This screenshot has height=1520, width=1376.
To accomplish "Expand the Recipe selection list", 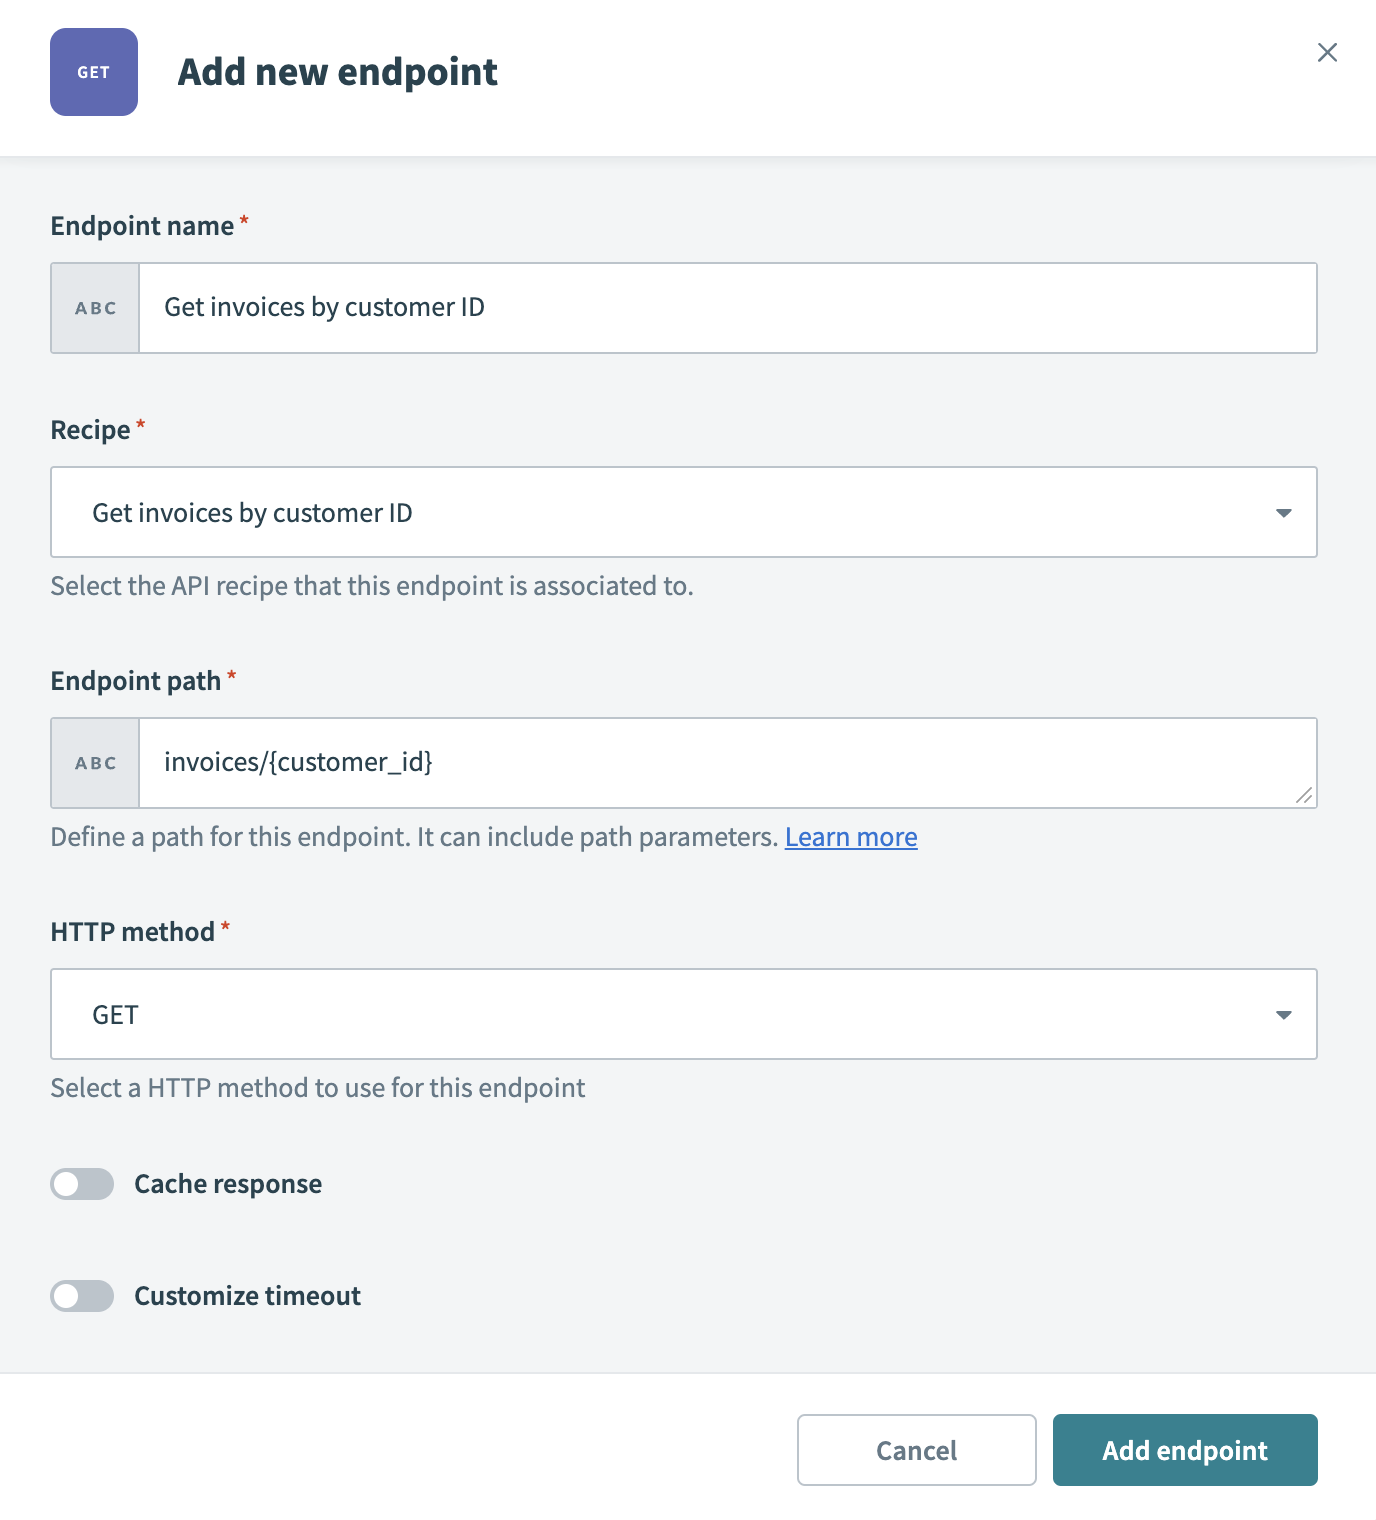I will 683,512.
